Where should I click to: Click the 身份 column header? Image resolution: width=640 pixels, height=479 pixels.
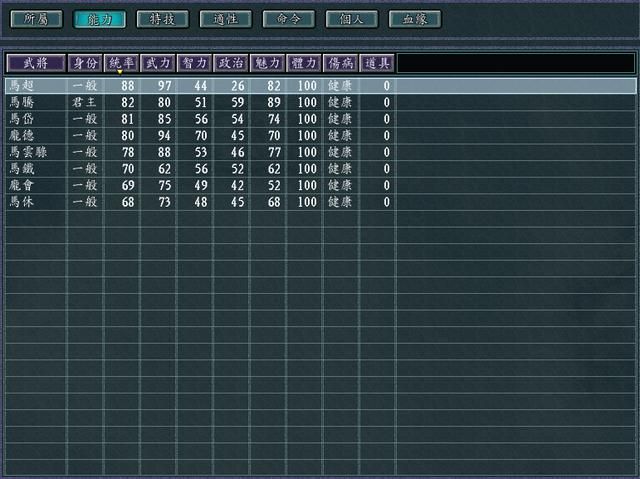coord(85,63)
